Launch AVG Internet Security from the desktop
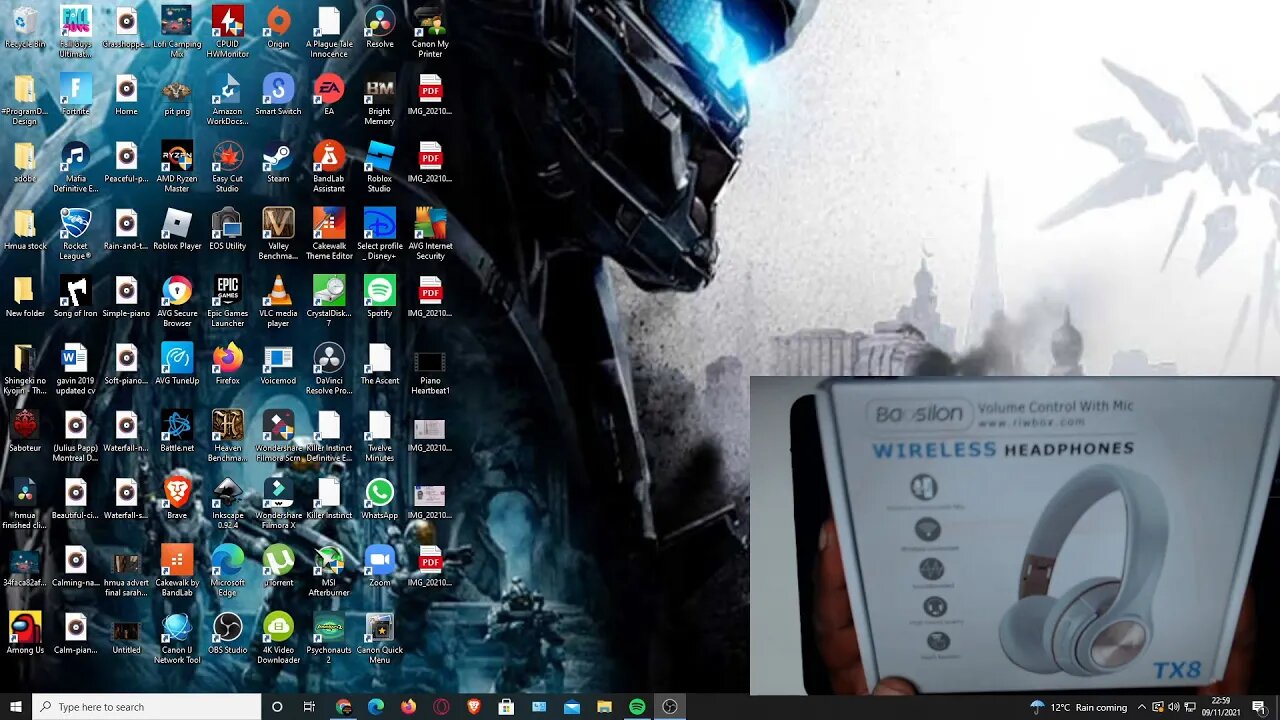1280x720 pixels. pyautogui.click(x=430, y=234)
